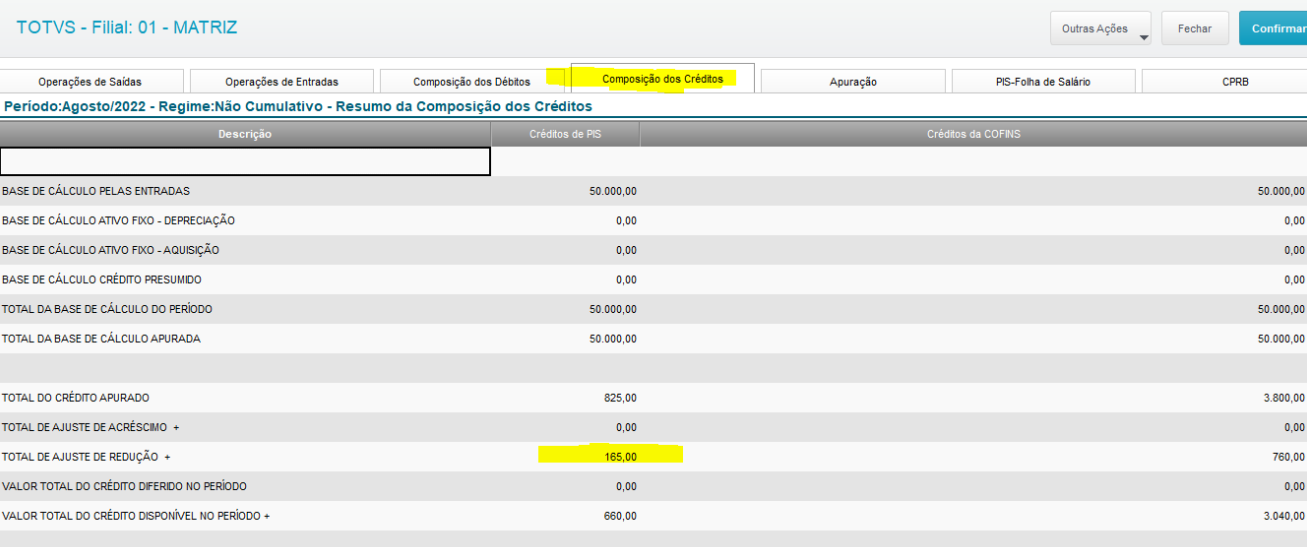Click the Créditos de PIS column header
This screenshot has height=547, width=1307.
[x=565, y=134]
